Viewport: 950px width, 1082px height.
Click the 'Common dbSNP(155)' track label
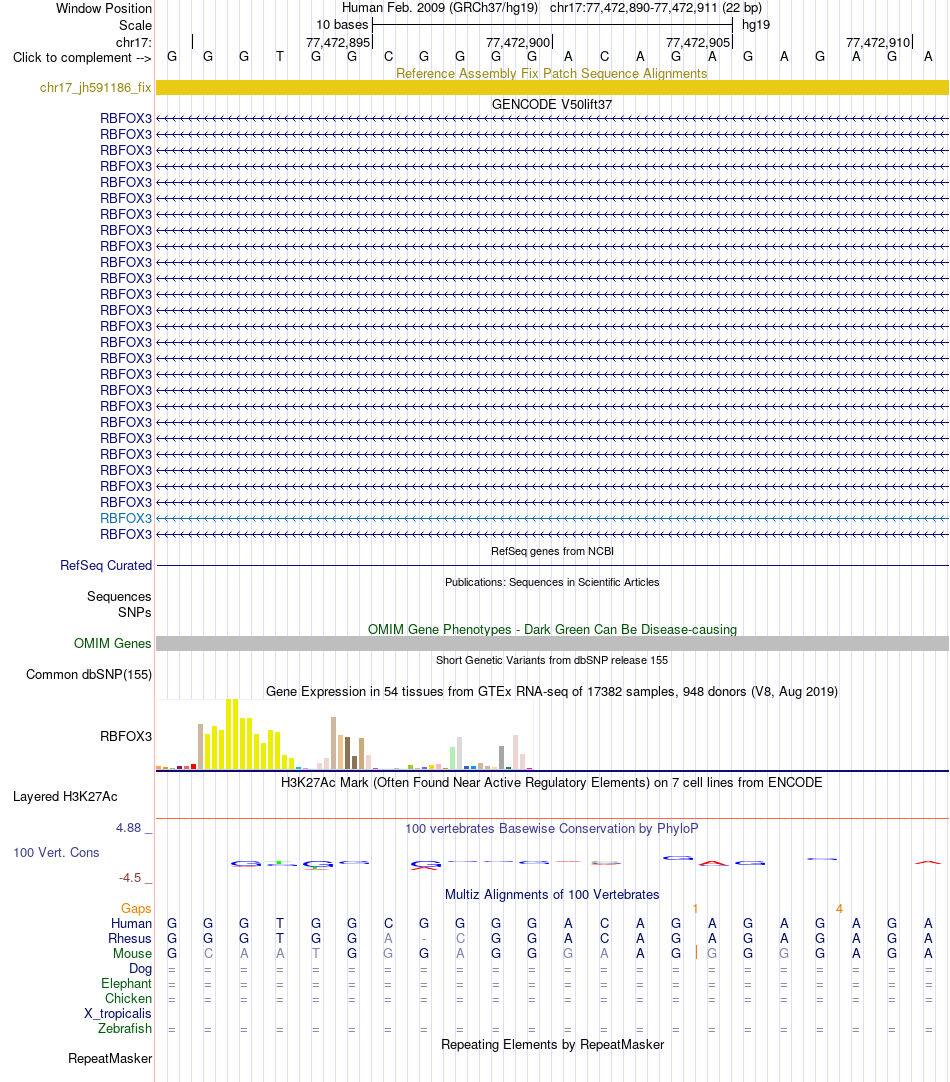(x=88, y=675)
